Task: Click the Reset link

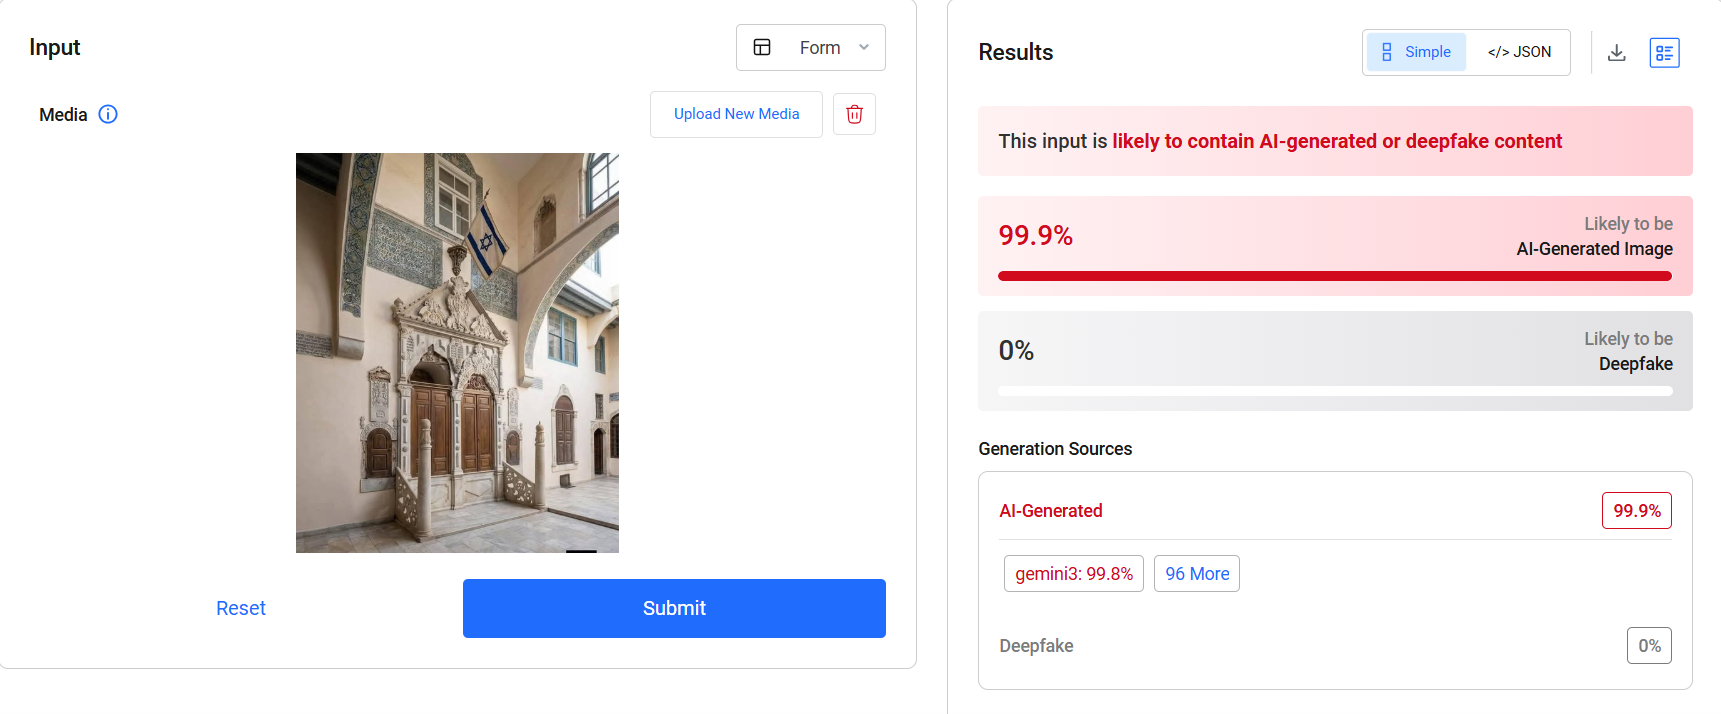Action: point(241,608)
